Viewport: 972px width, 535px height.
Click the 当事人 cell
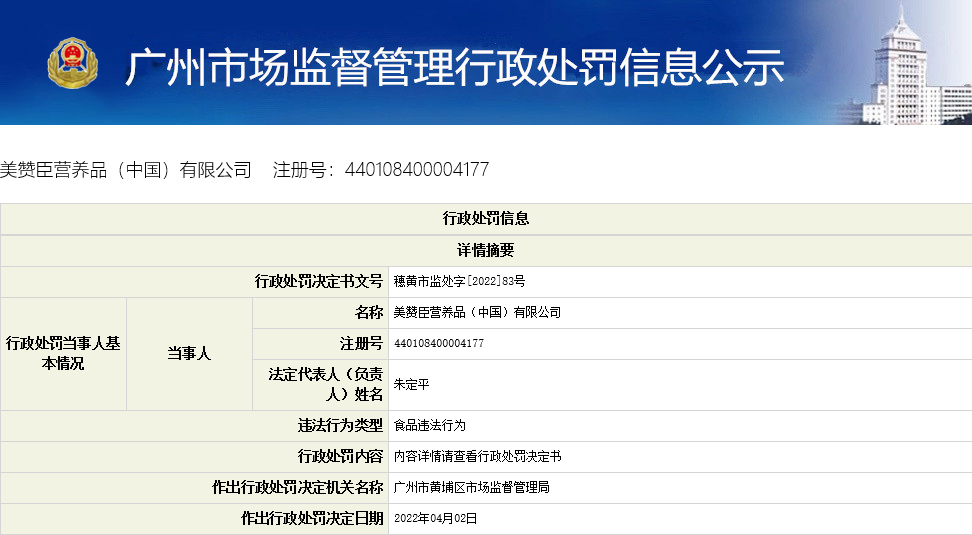[189, 354]
